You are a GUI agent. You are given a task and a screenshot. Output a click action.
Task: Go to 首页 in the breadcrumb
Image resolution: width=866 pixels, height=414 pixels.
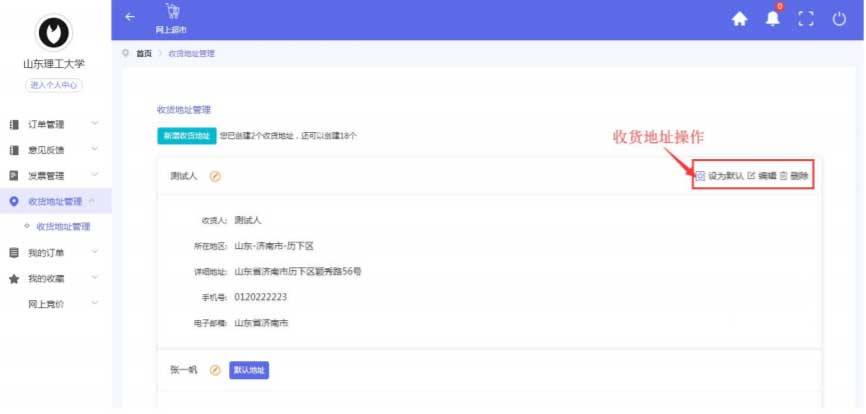144,53
